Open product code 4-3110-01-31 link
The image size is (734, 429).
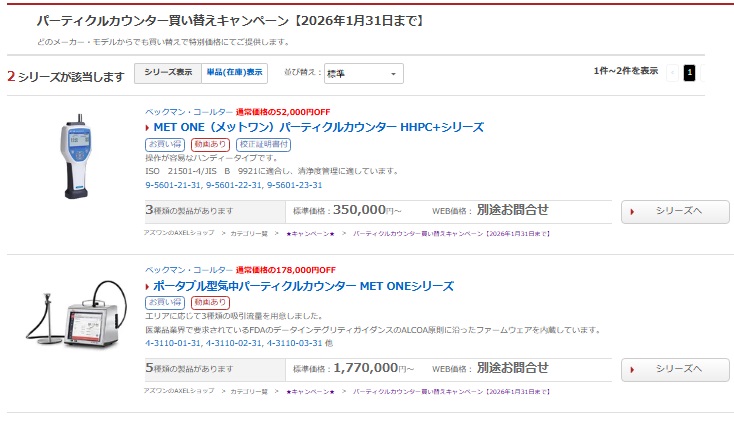click(174, 343)
